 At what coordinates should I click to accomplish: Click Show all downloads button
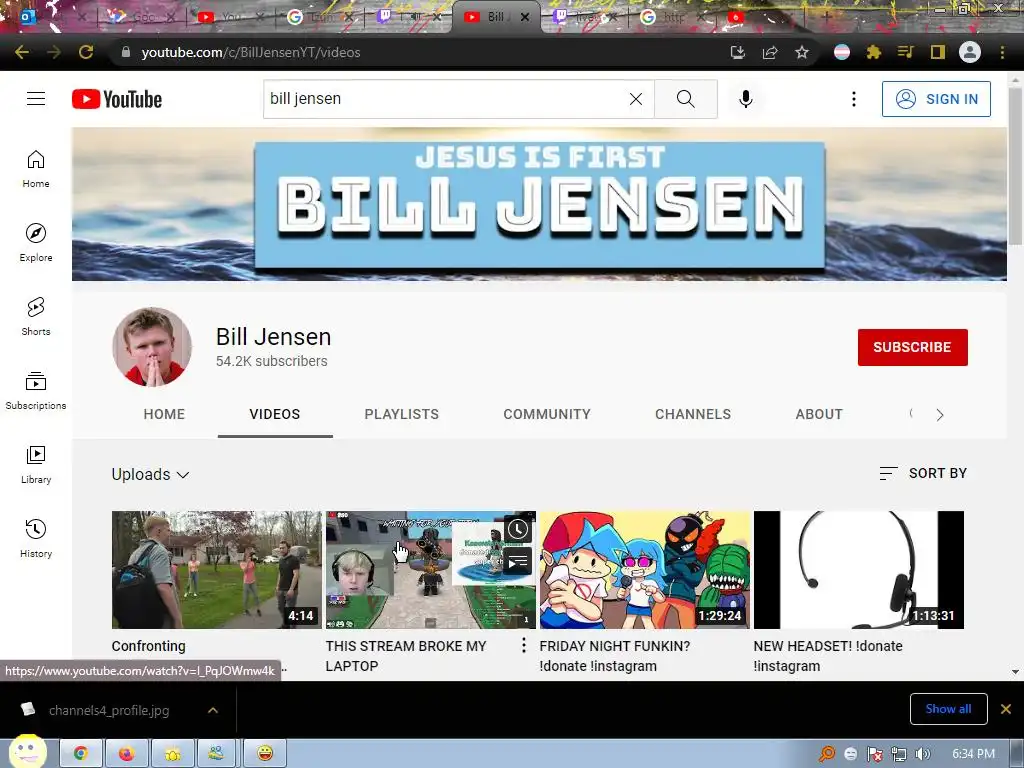pyautogui.click(x=948, y=709)
